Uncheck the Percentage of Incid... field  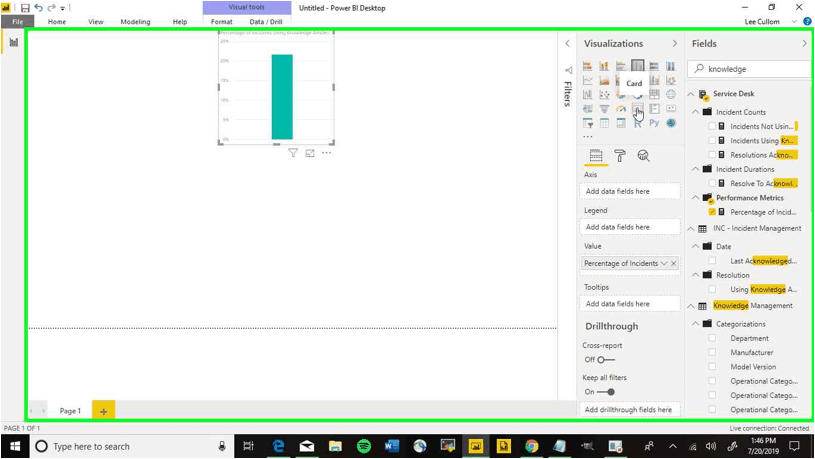(x=712, y=212)
